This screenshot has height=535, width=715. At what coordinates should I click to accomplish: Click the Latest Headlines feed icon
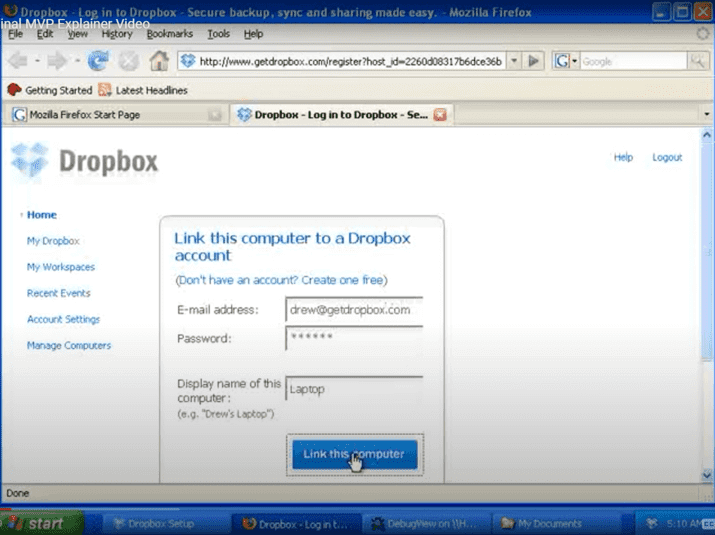(105, 90)
